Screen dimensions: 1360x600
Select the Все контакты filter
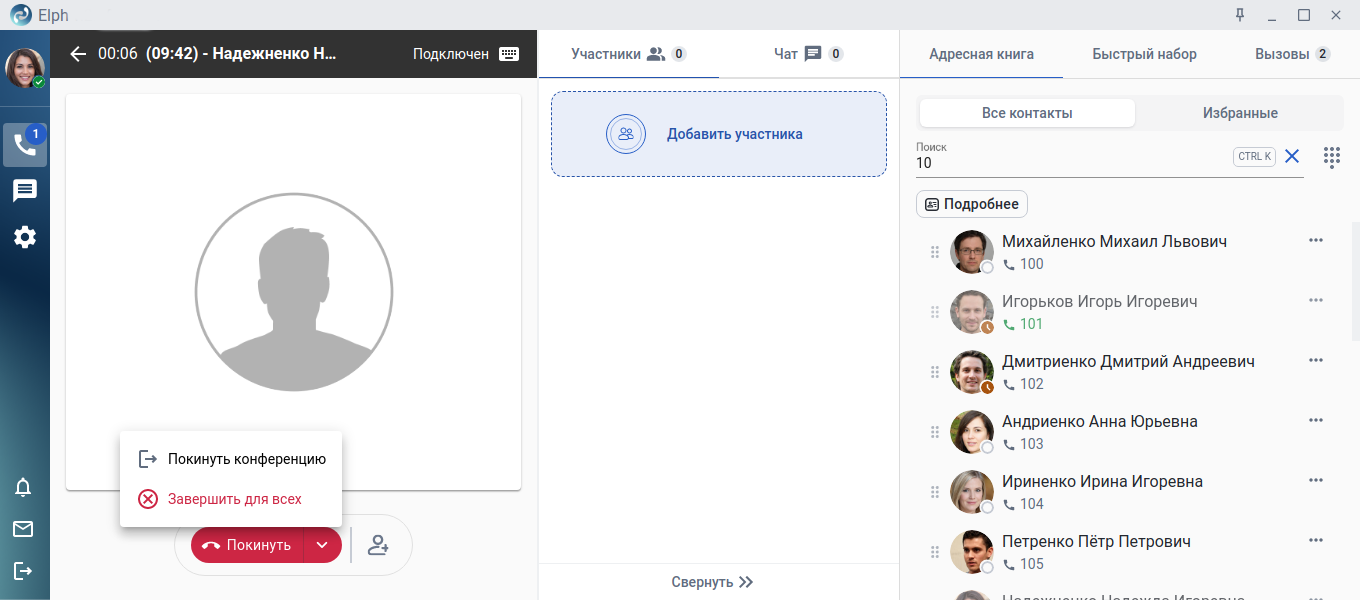tap(1027, 113)
